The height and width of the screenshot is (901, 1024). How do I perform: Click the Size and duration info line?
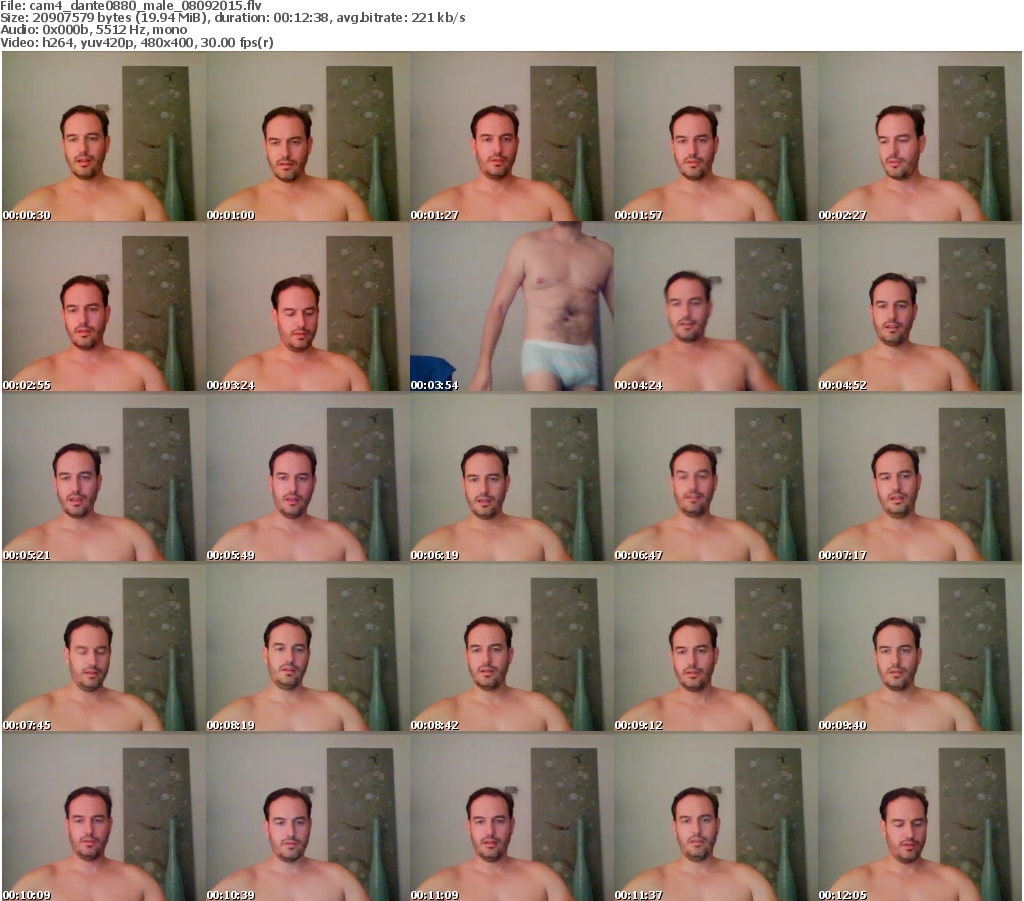(x=232, y=18)
